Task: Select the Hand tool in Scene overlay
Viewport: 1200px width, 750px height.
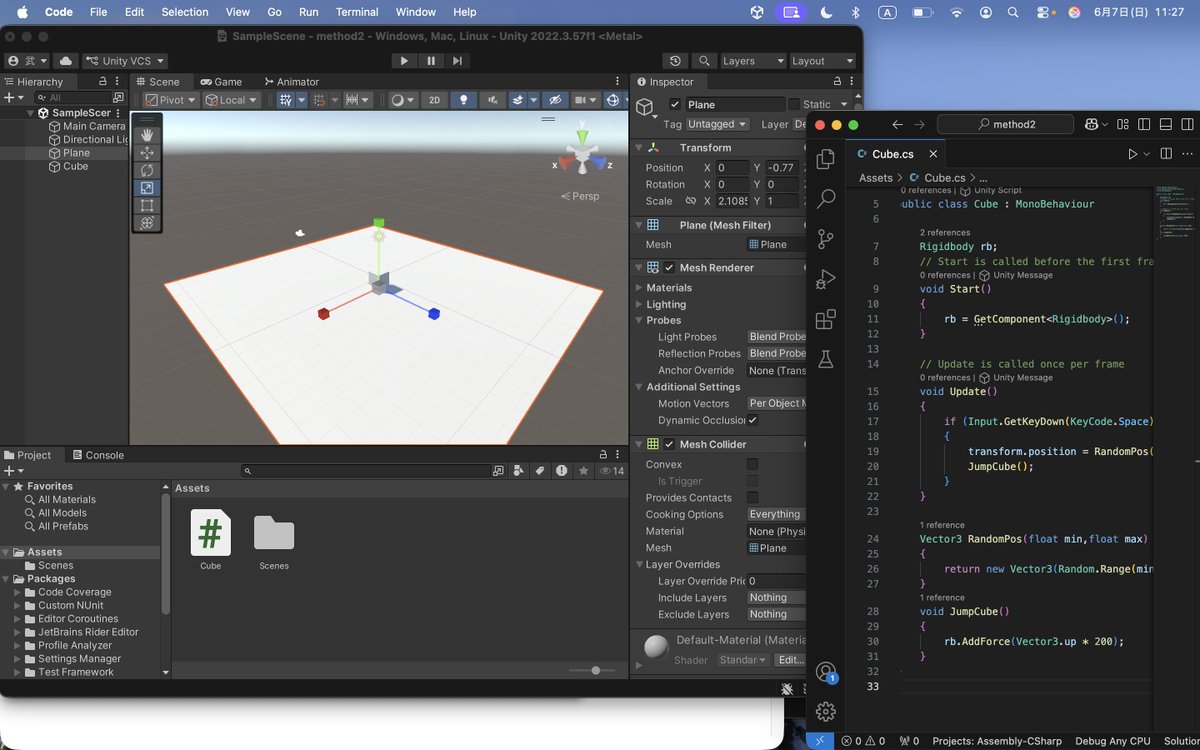Action: point(147,134)
